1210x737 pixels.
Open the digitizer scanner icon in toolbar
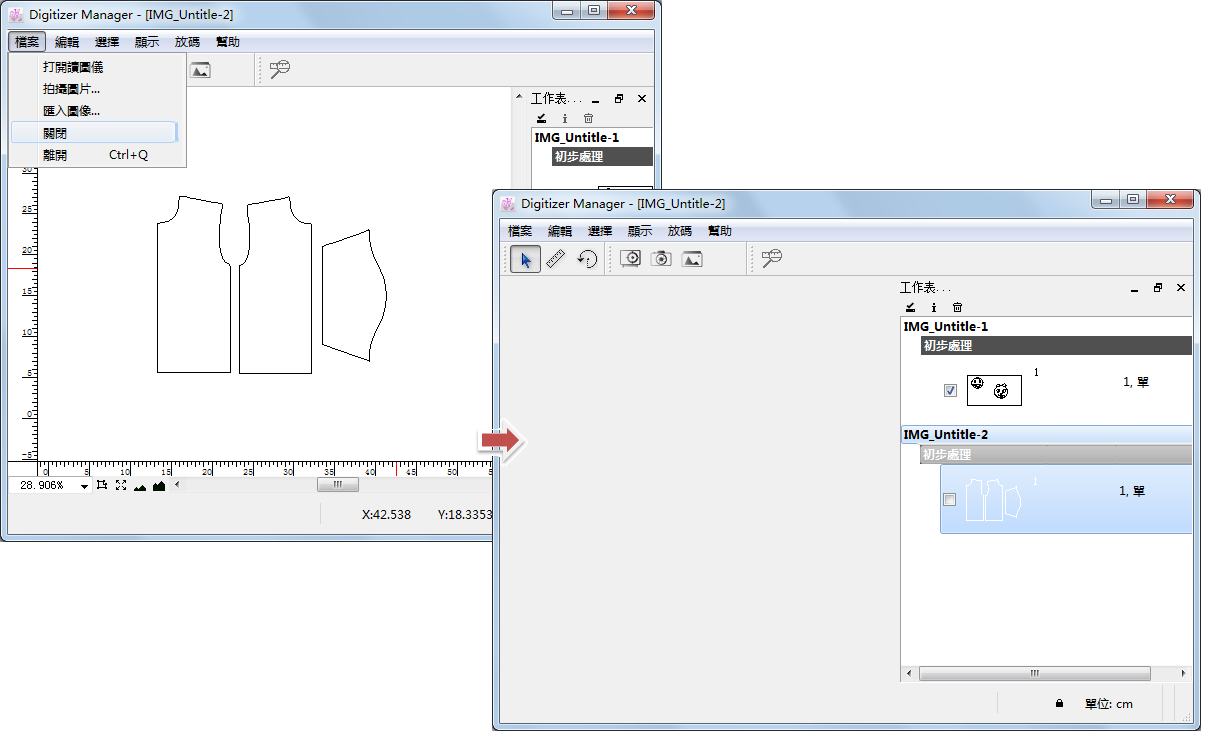tap(631, 259)
